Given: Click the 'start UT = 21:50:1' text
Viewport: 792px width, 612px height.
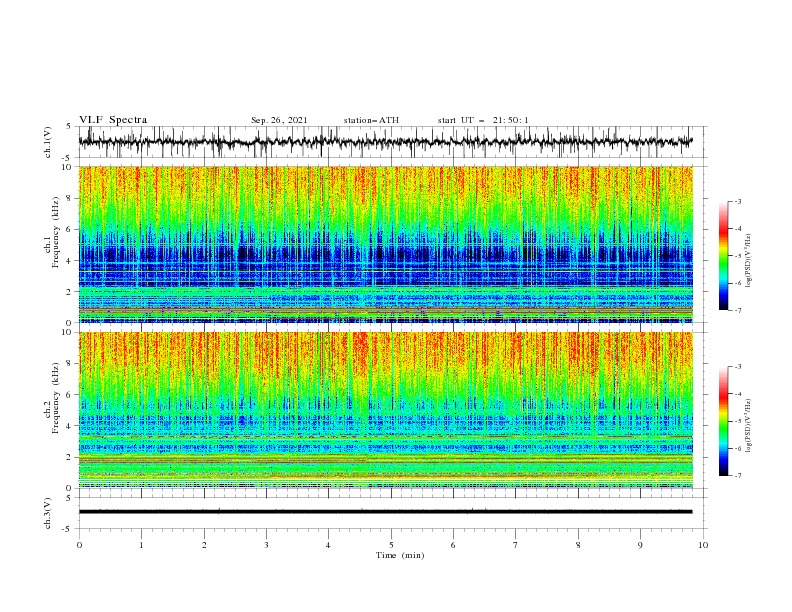Looking at the screenshot, I should pyautogui.click(x=483, y=120).
